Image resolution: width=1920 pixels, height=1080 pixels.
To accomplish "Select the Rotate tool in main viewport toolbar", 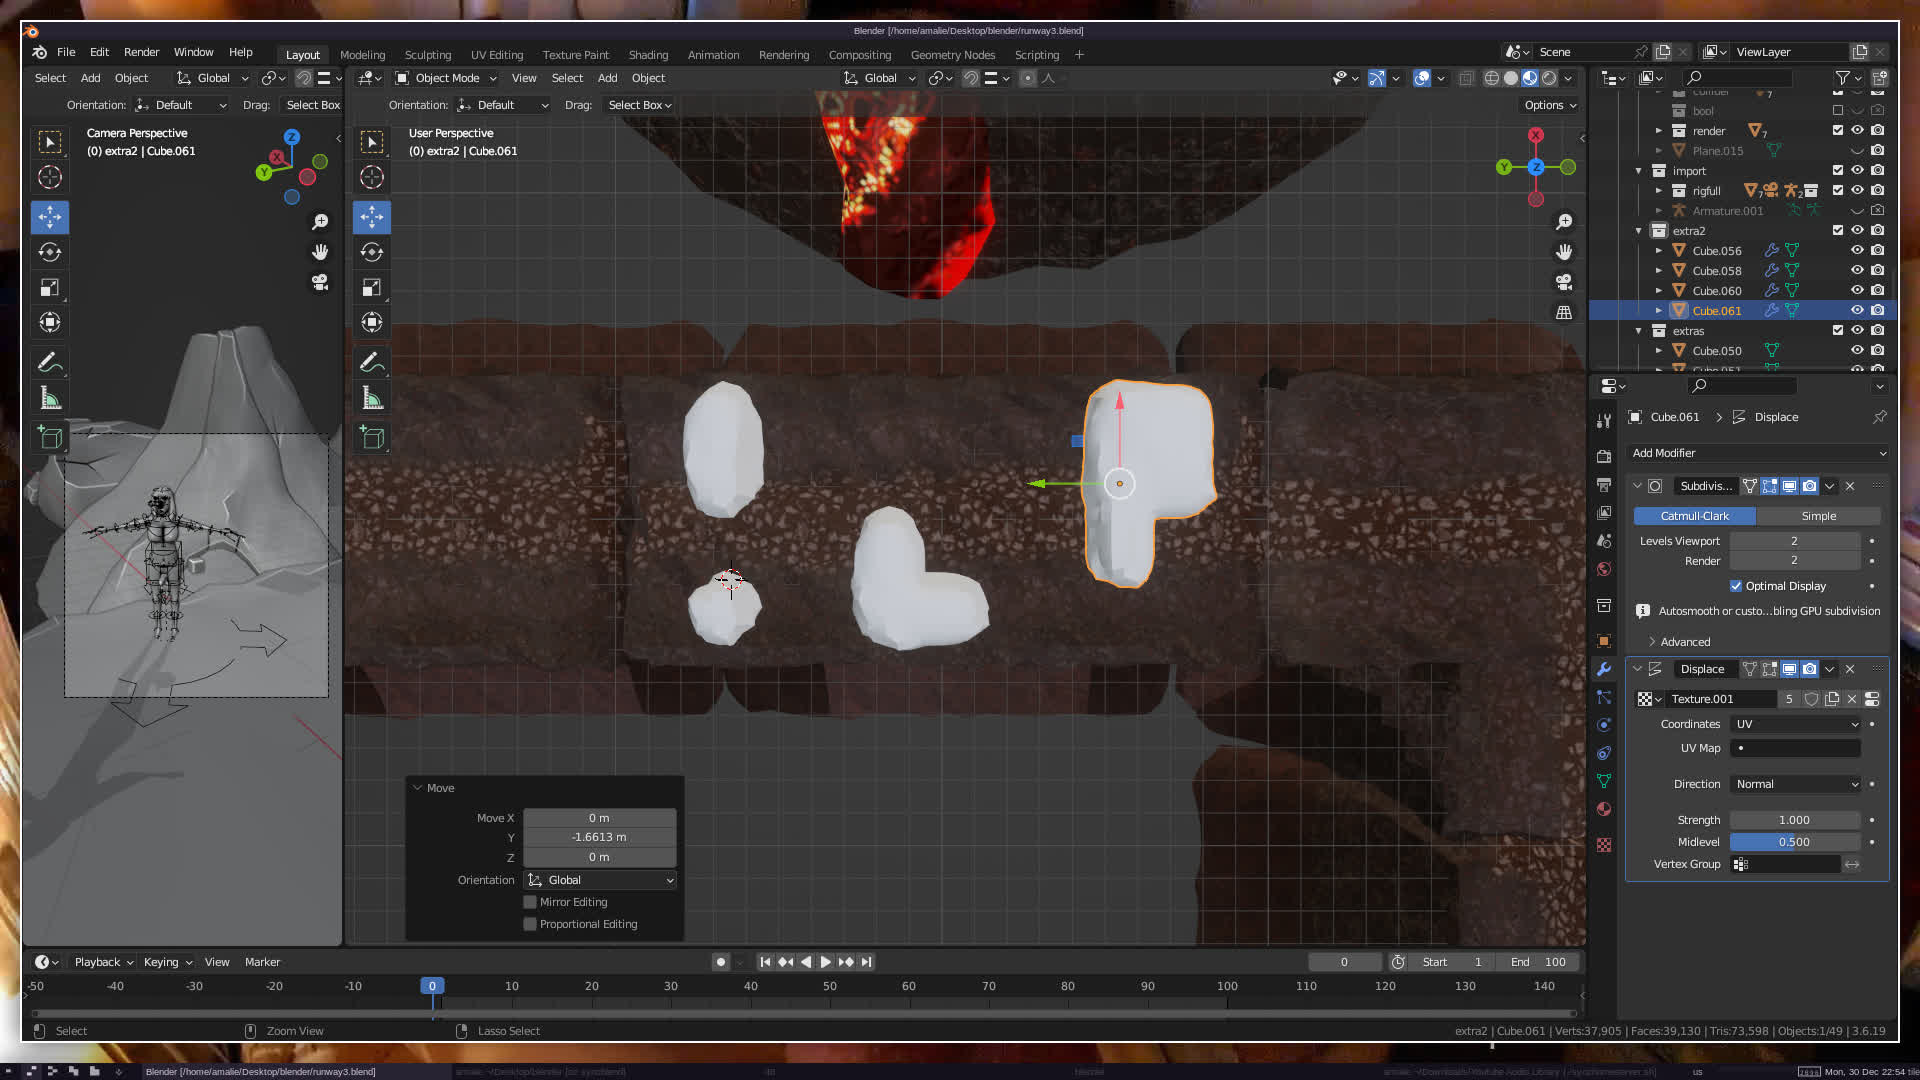I will [371, 252].
